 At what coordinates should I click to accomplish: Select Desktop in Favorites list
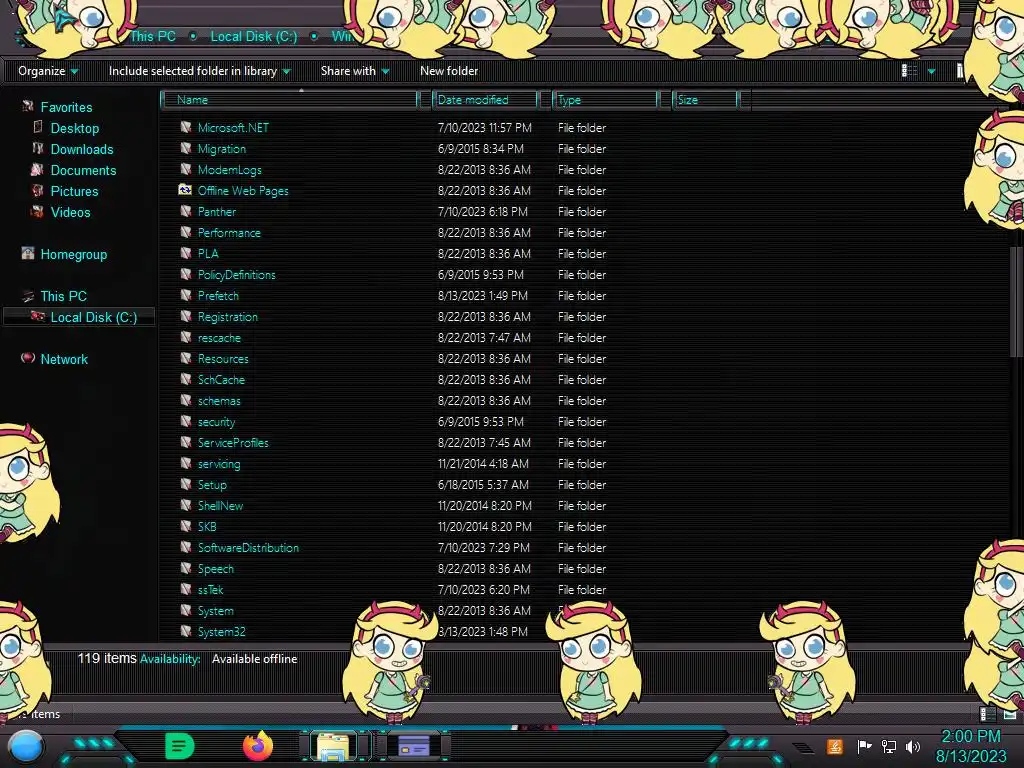[75, 128]
